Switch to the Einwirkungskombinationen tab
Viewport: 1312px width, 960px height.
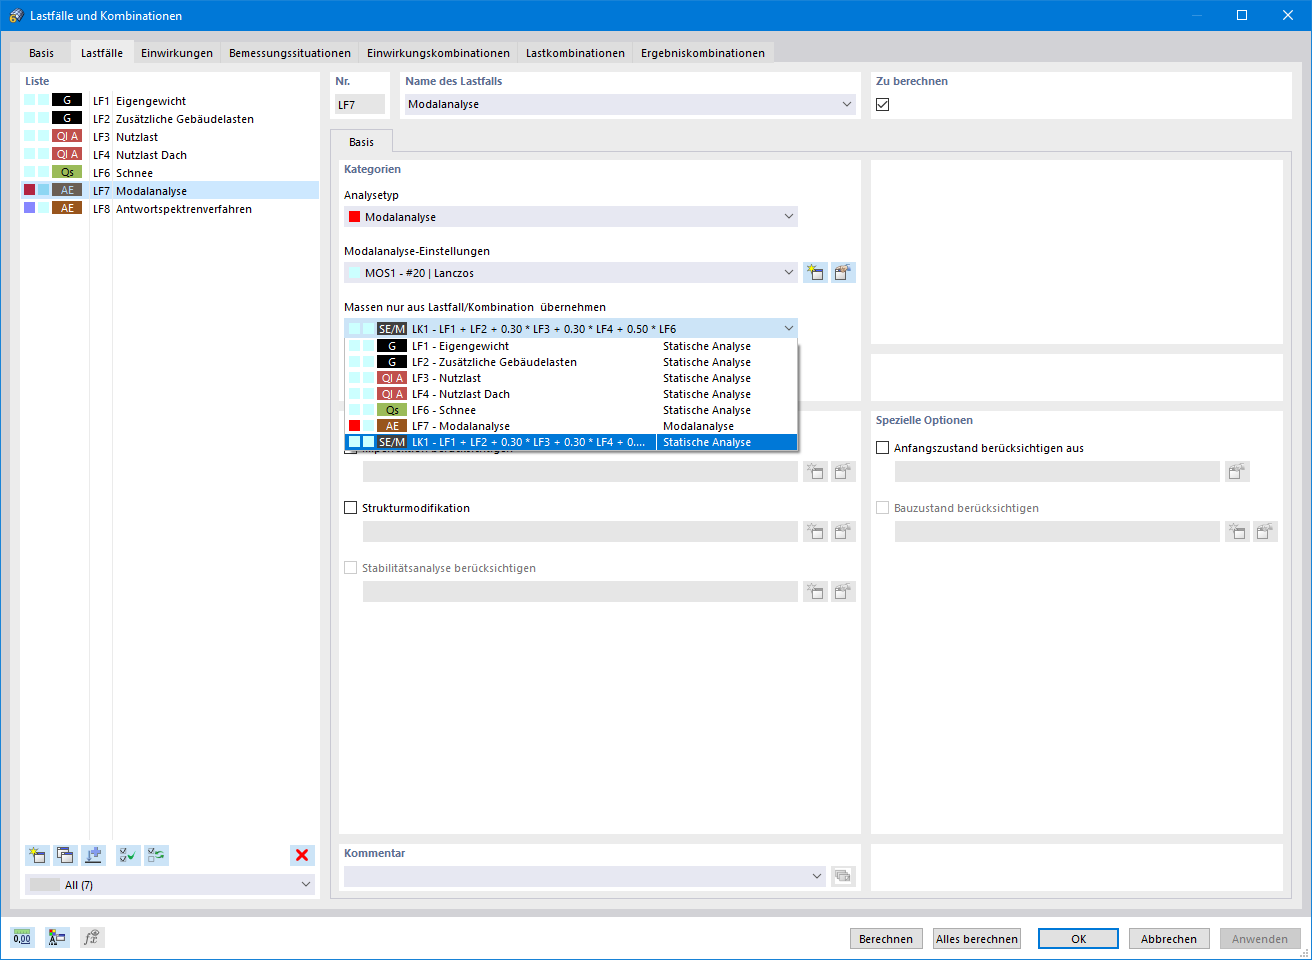438,53
